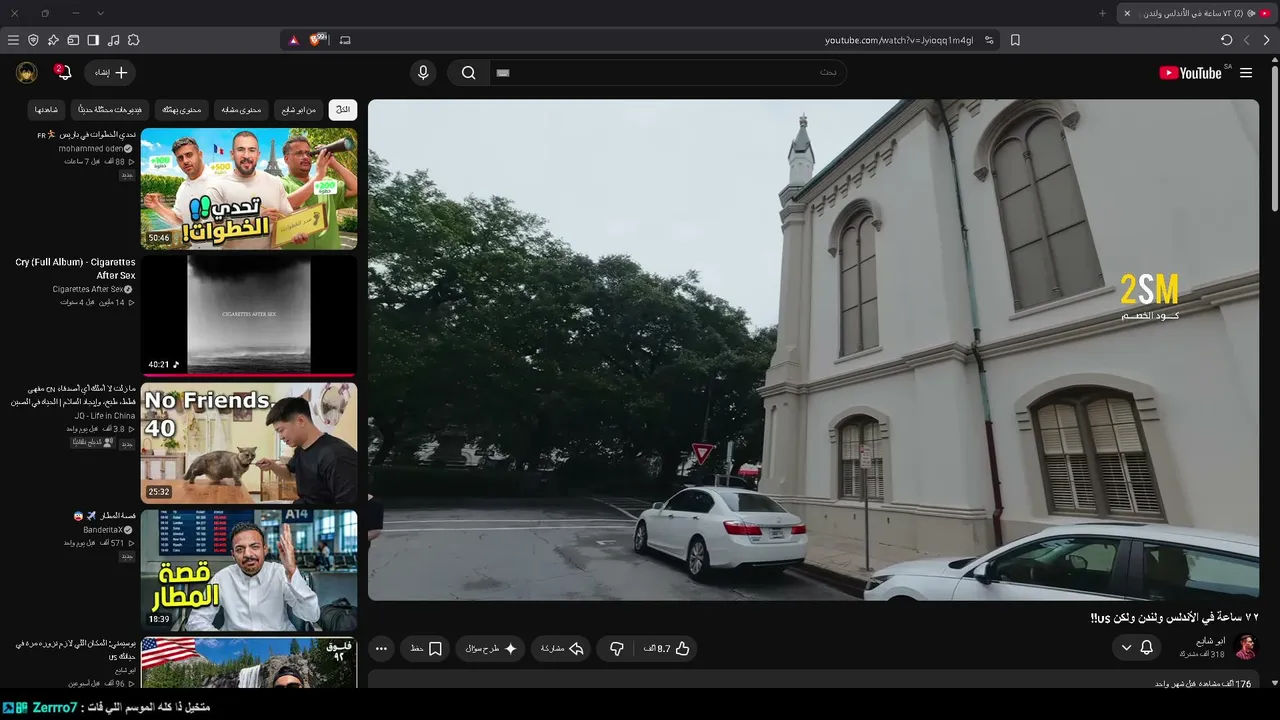Click the إنشاء create button

coord(110,73)
